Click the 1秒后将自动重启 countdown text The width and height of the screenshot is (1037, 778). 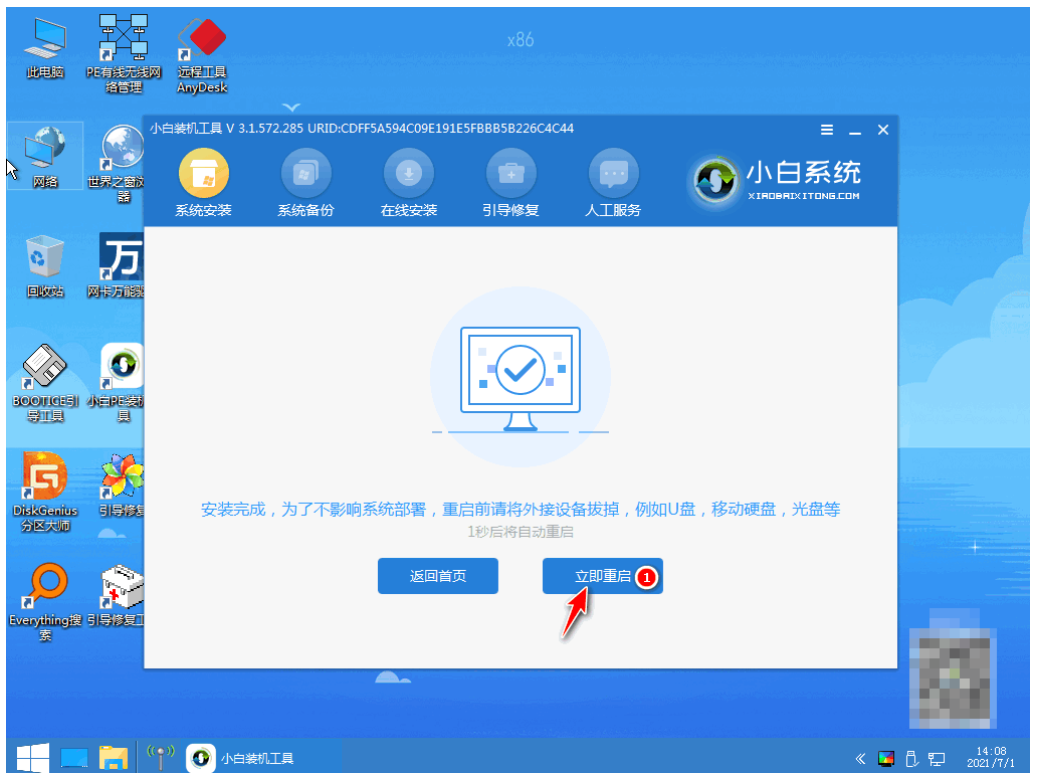click(520, 532)
